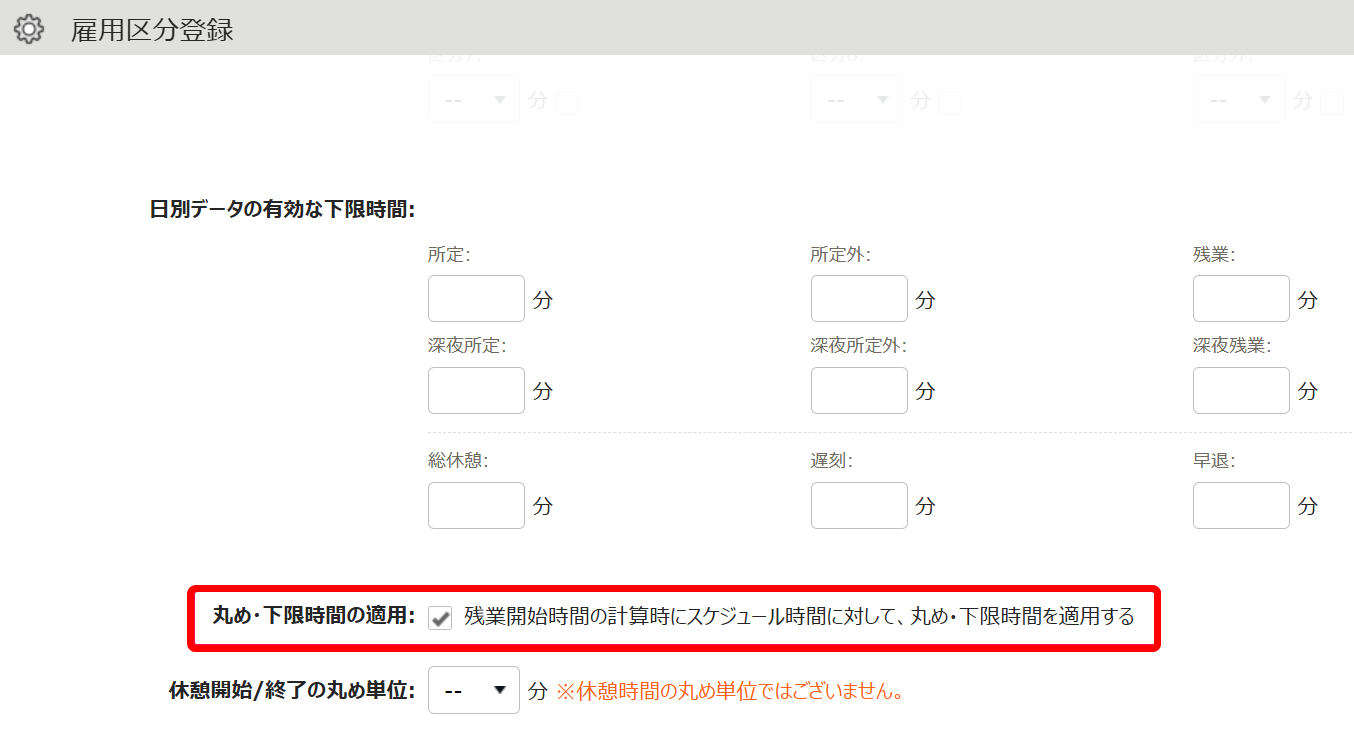Click the 日別データの有効な下限時間 heading

282,209
